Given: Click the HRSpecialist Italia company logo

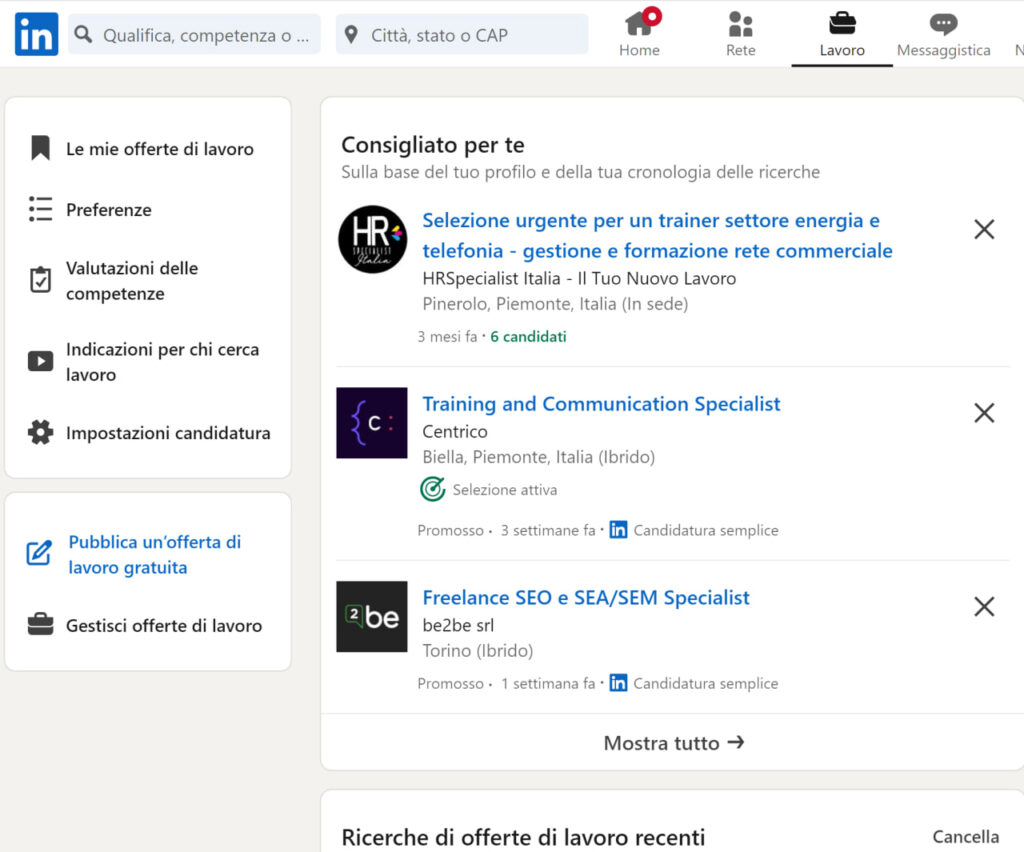Looking at the screenshot, I should 372,240.
